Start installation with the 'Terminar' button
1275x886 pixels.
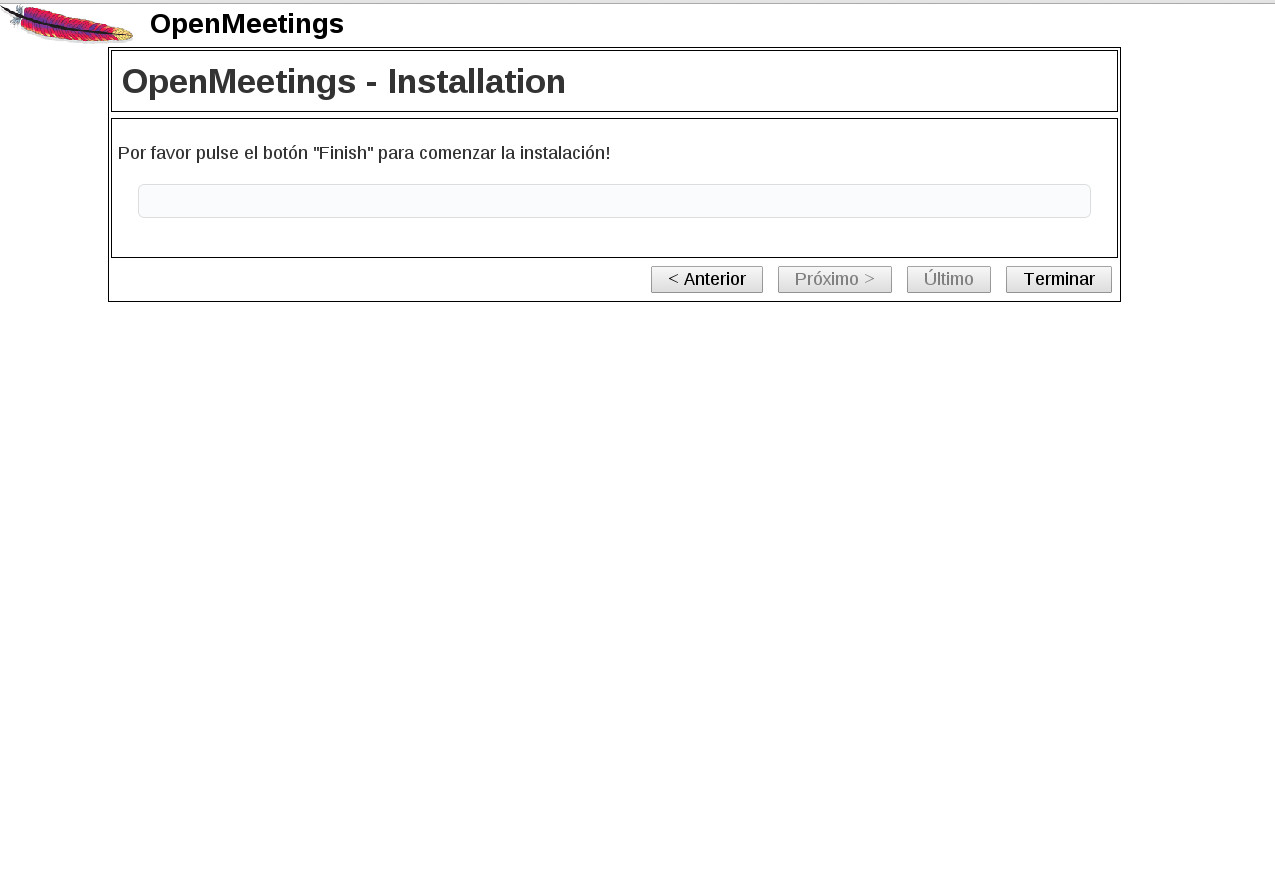[x=1059, y=279]
